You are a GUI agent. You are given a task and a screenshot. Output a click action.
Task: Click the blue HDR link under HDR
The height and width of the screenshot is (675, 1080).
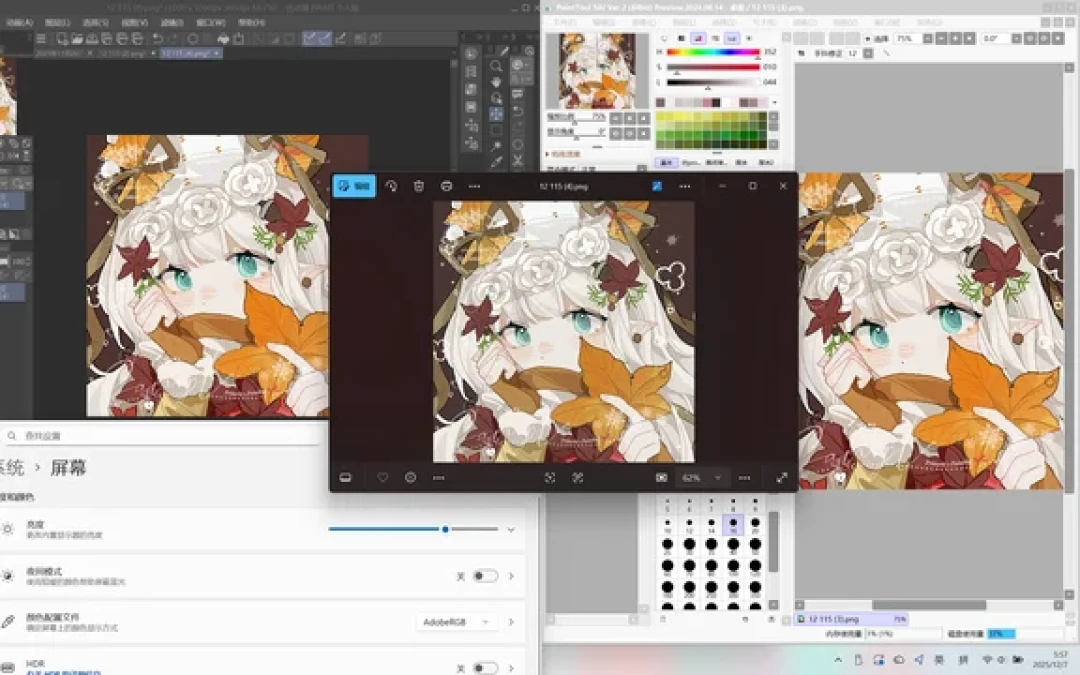click(x=63, y=672)
